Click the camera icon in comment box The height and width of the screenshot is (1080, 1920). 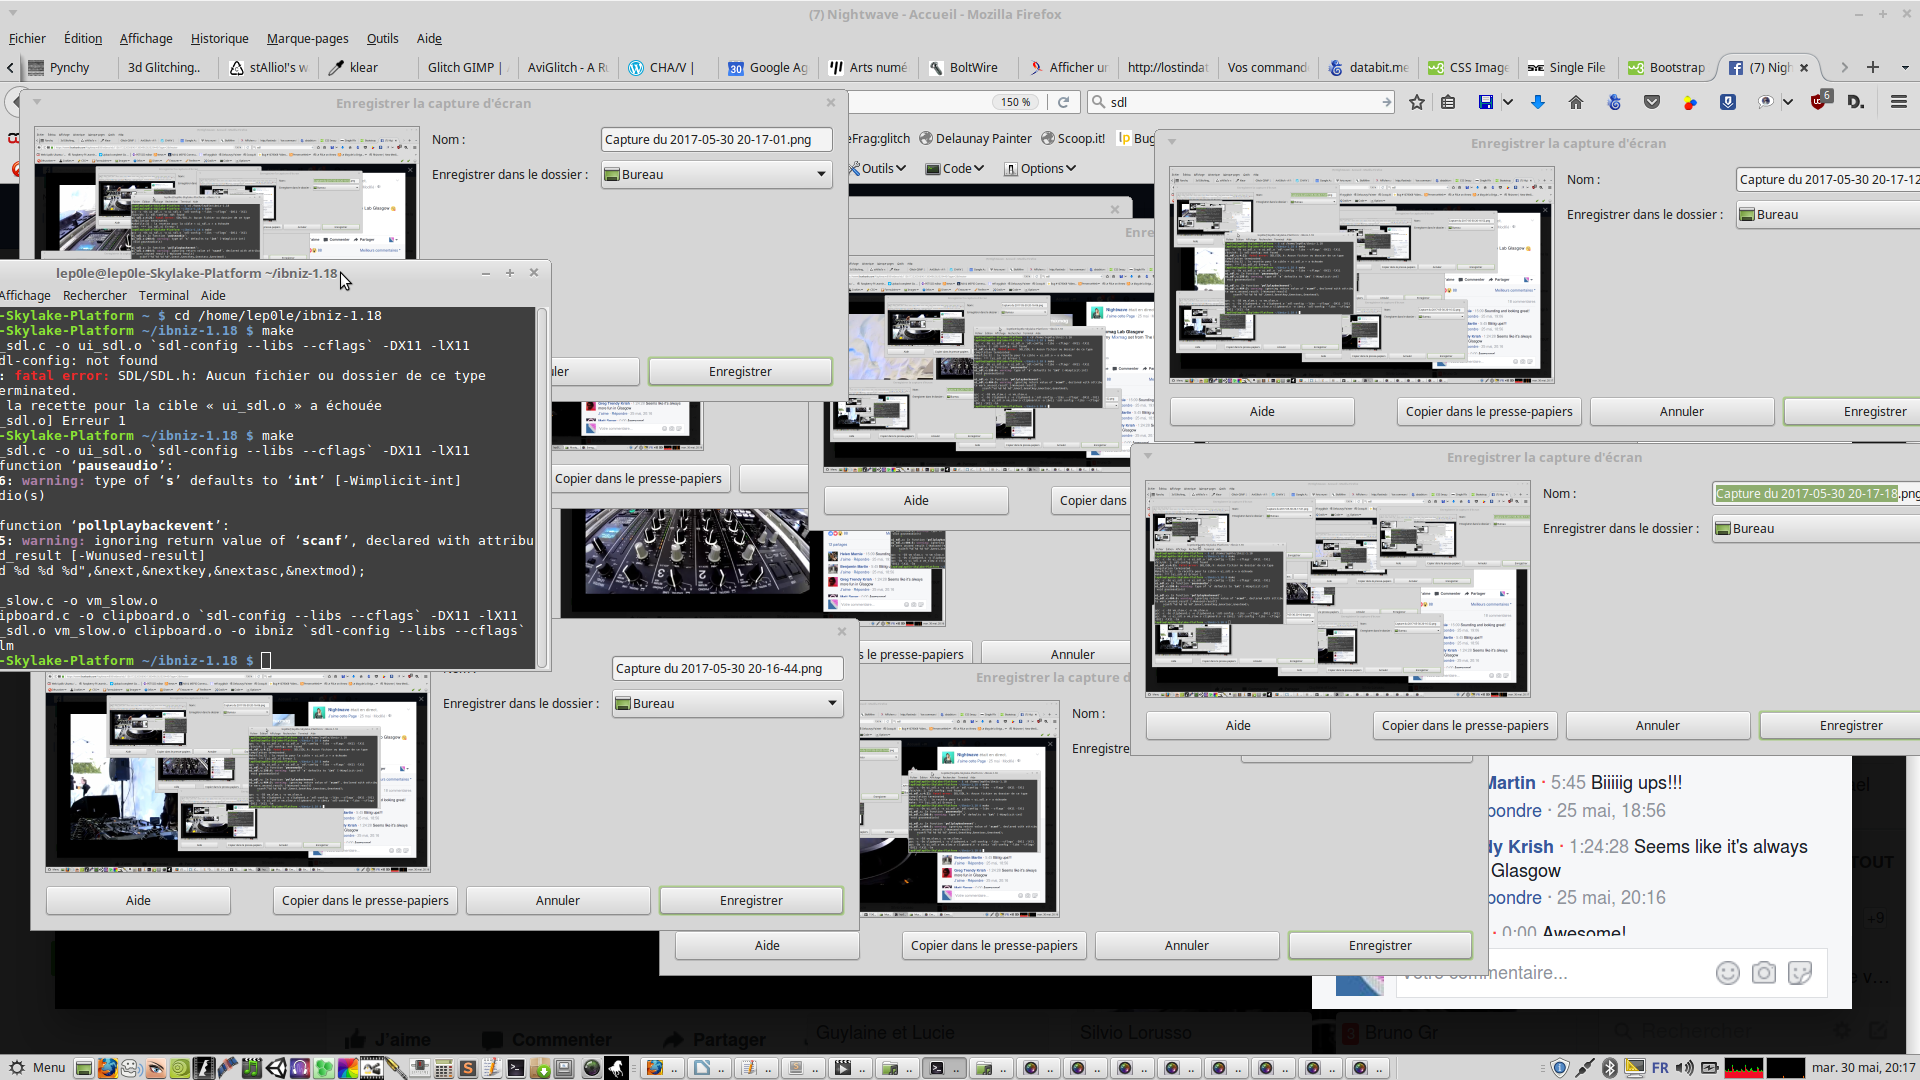point(1763,973)
